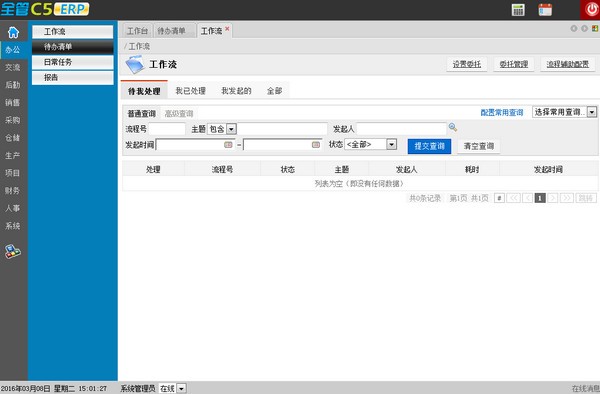Click the 跳转 jump button
The image size is (600, 394).
(x=586, y=198)
